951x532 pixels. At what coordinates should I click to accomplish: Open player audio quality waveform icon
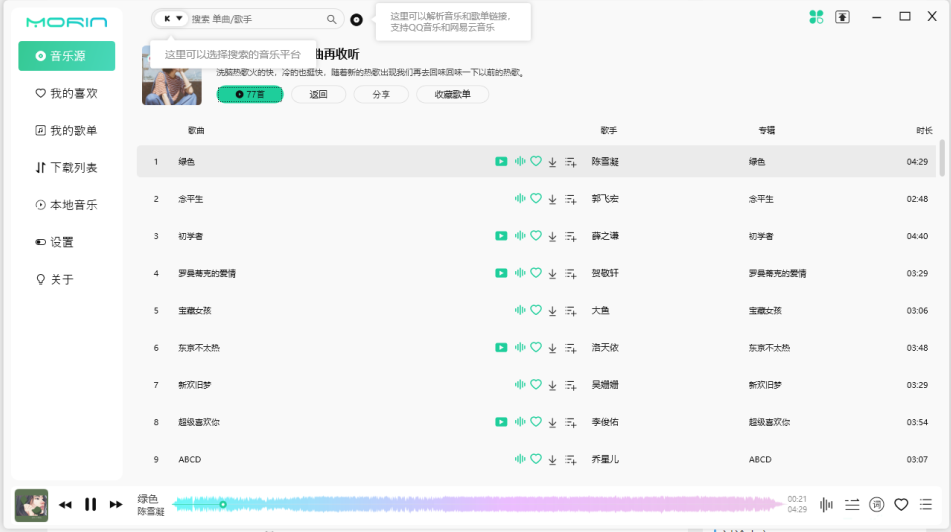click(x=826, y=505)
